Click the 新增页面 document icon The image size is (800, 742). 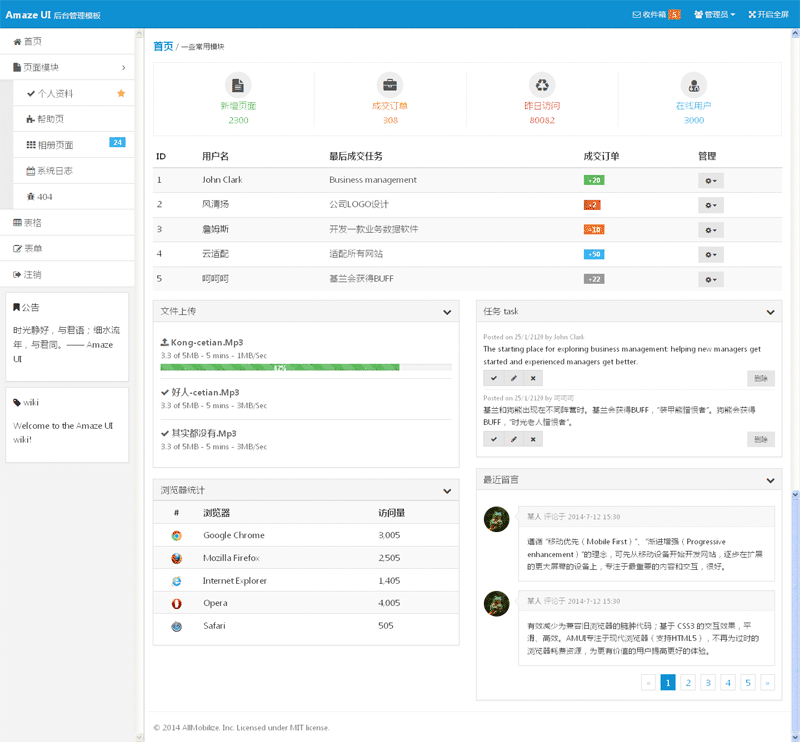click(237, 85)
